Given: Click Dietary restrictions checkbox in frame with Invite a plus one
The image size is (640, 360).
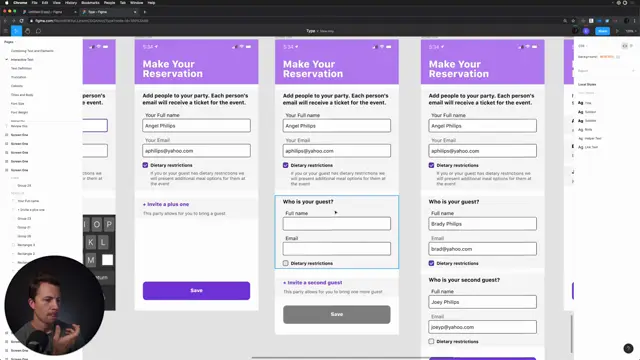Looking at the screenshot, I should coord(145,165).
